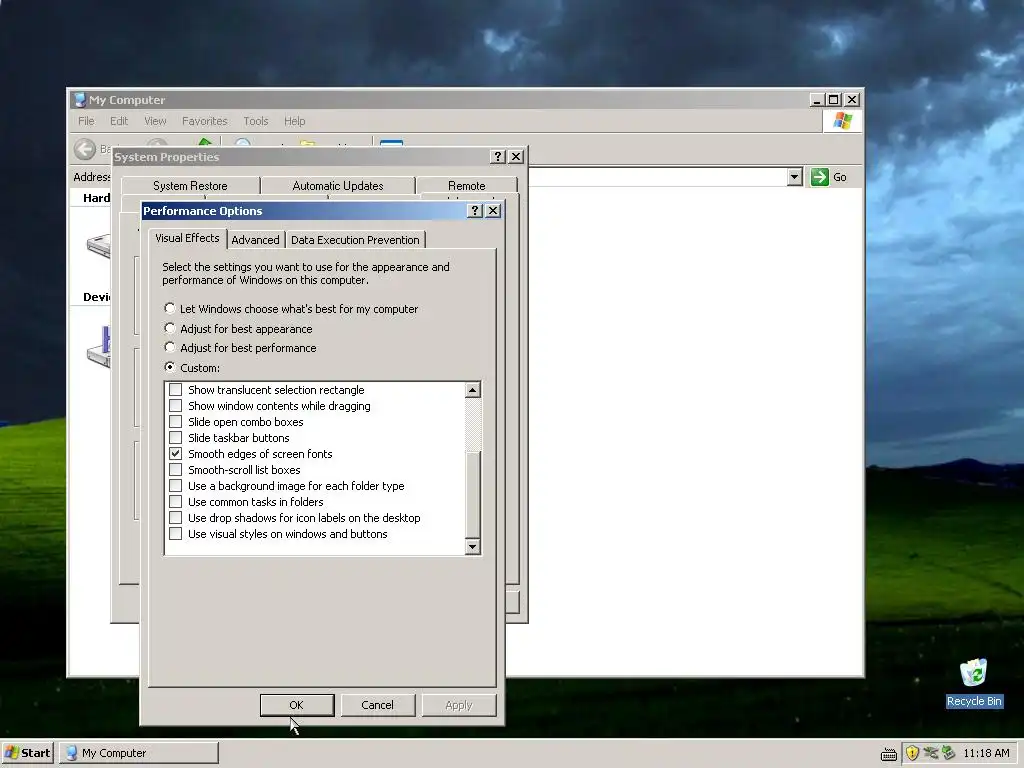
Task: Select the Custom radio option
Action: pyautogui.click(x=170, y=367)
